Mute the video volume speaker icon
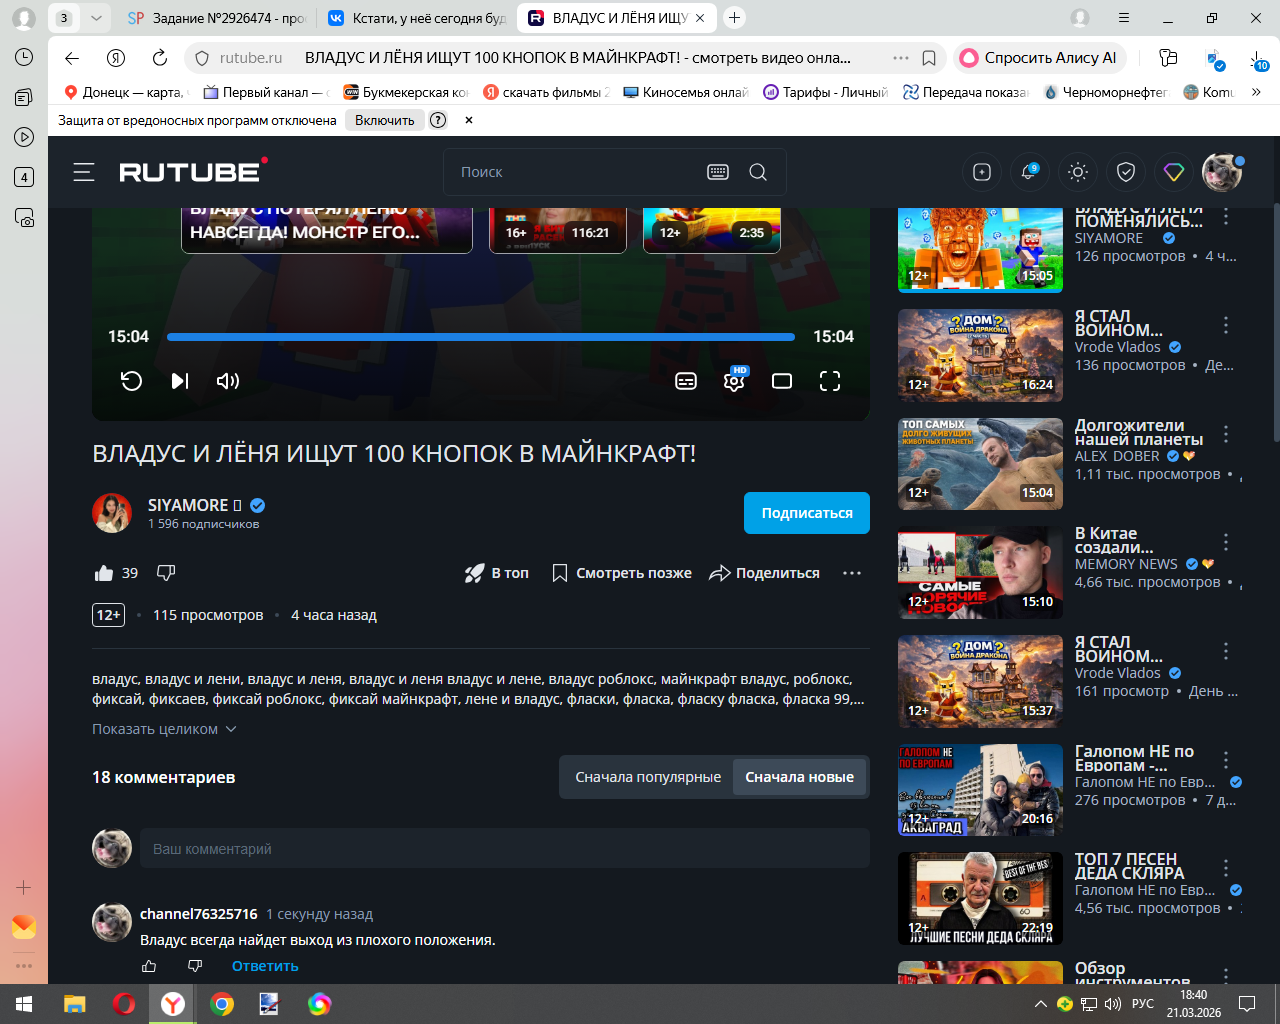The height and width of the screenshot is (1024, 1280). coord(228,381)
